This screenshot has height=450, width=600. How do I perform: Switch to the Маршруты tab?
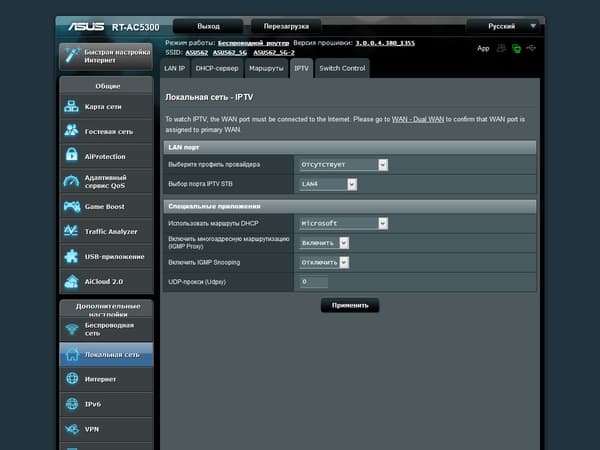pyautogui.click(x=266, y=68)
